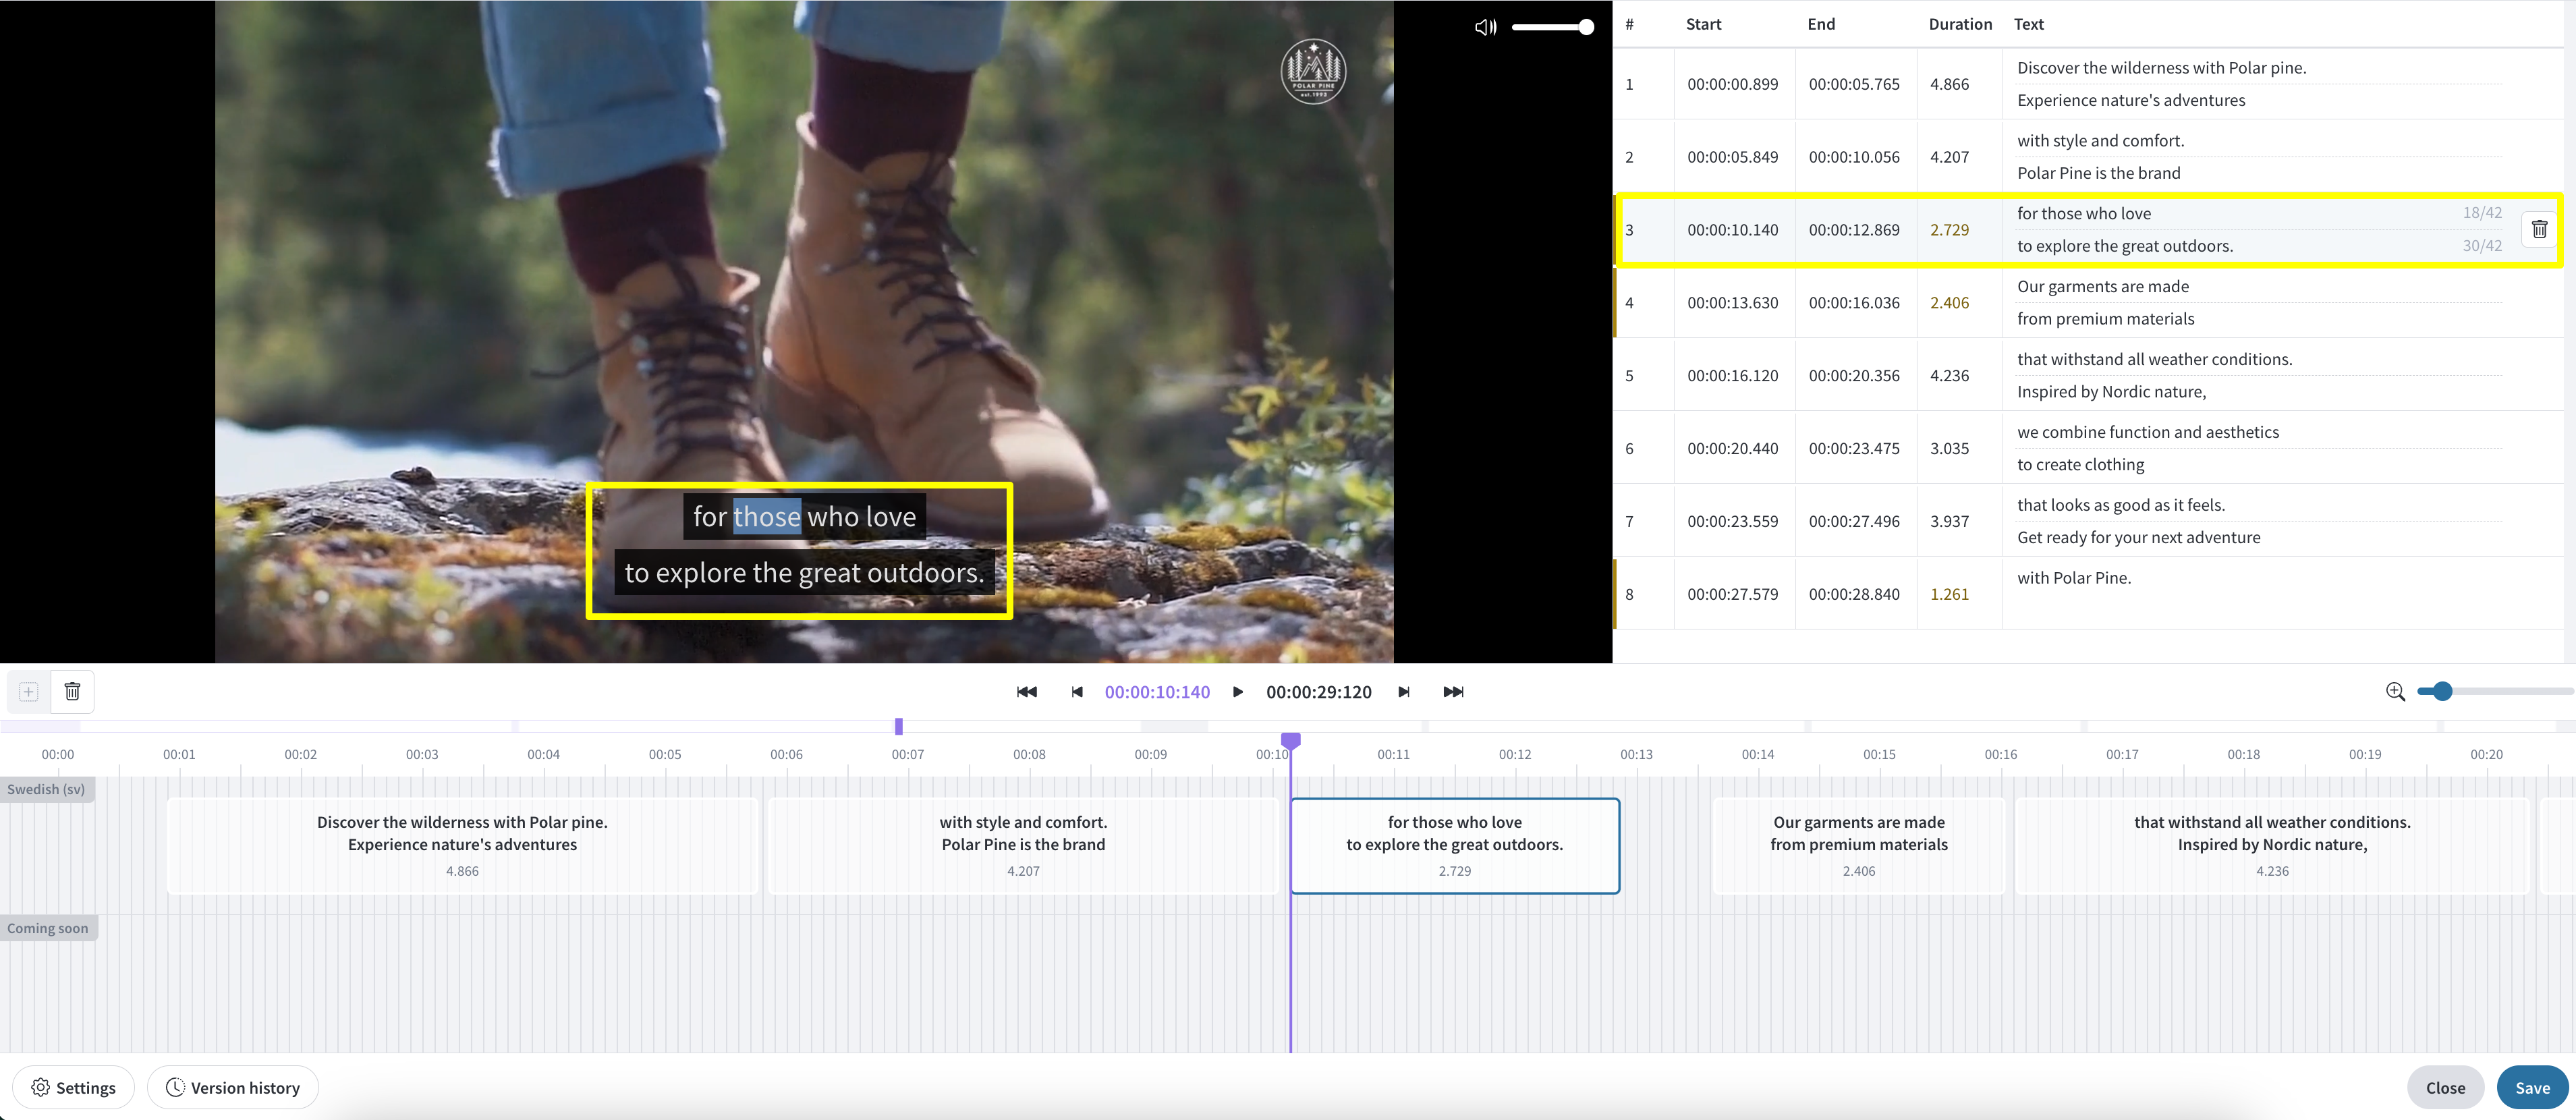Edit text 'Get ready for your next adventure'
Image resolution: width=2576 pixels, height=1120 pixels.
click(x=2139, y=538)
